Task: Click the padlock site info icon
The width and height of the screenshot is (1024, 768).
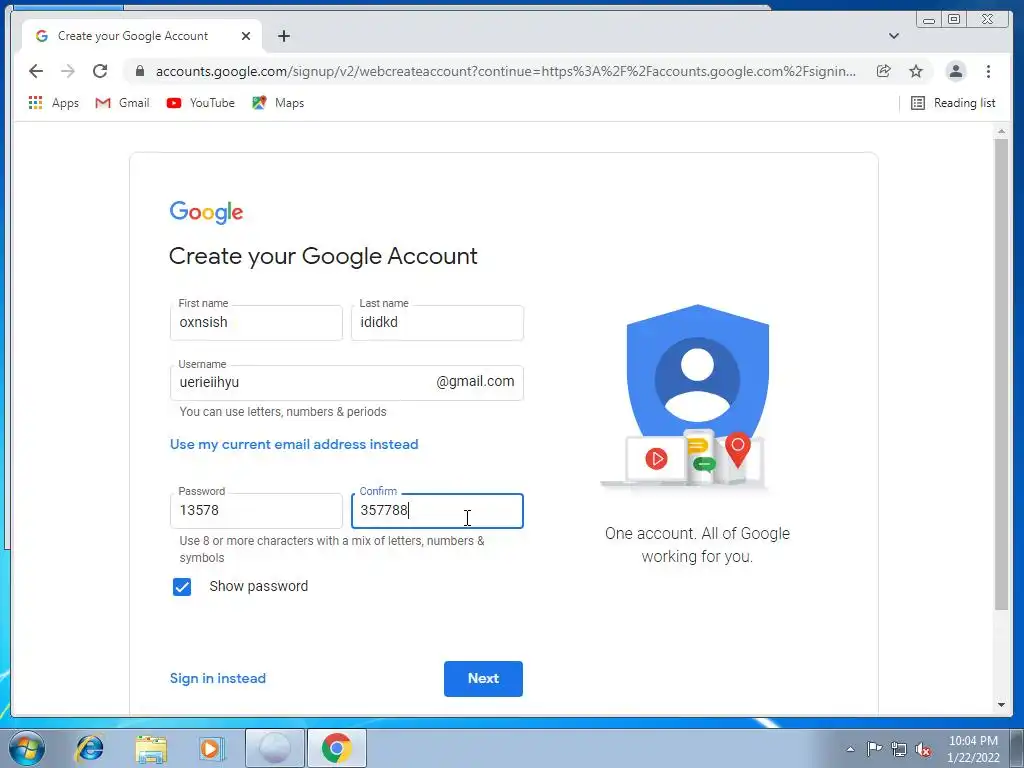Action: click(x=140, y=71)
